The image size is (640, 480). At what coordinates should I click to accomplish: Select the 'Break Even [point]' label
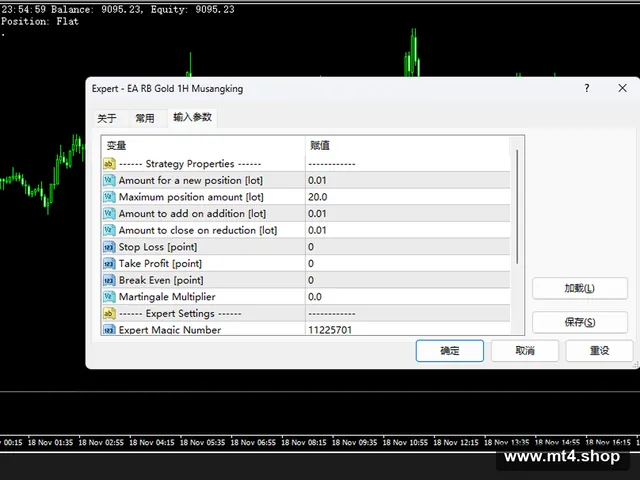[161, 280]
